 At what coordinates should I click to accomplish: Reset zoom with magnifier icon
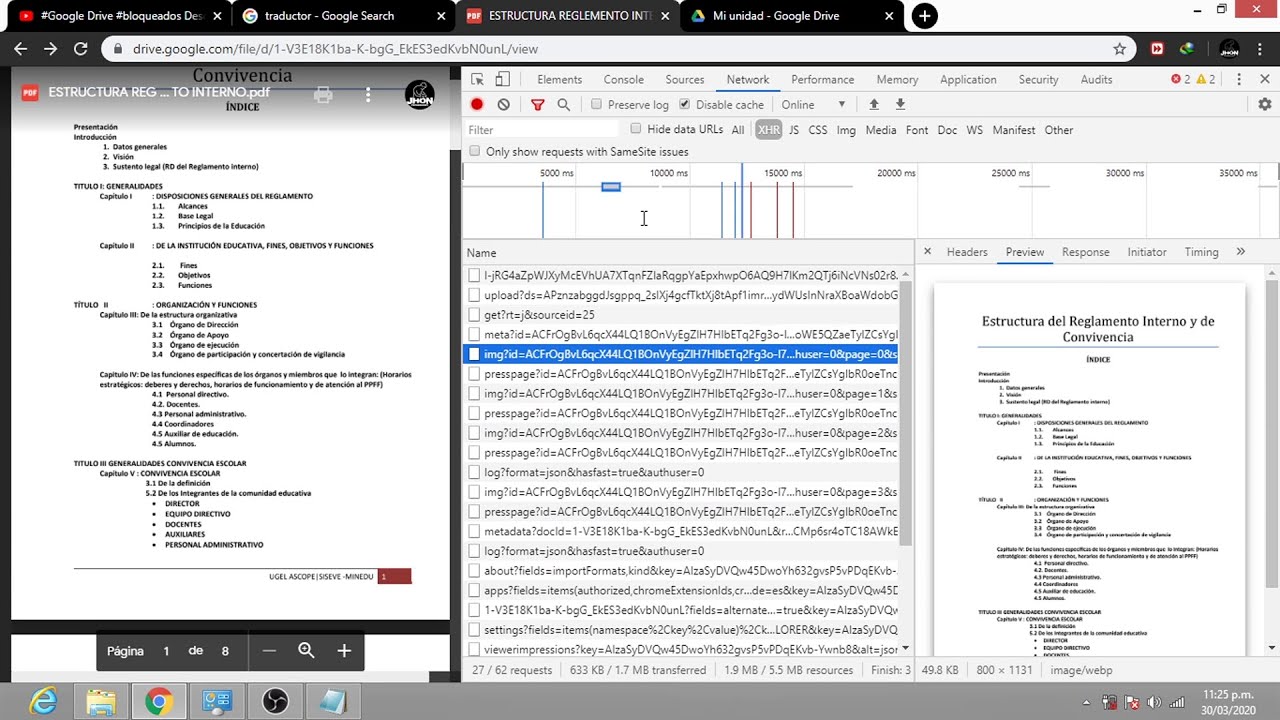(306, 651)
